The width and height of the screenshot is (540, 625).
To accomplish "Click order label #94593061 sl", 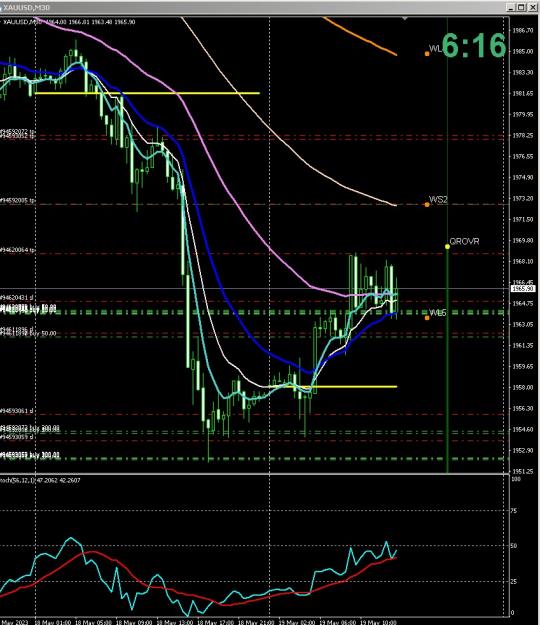I will 17,411.
